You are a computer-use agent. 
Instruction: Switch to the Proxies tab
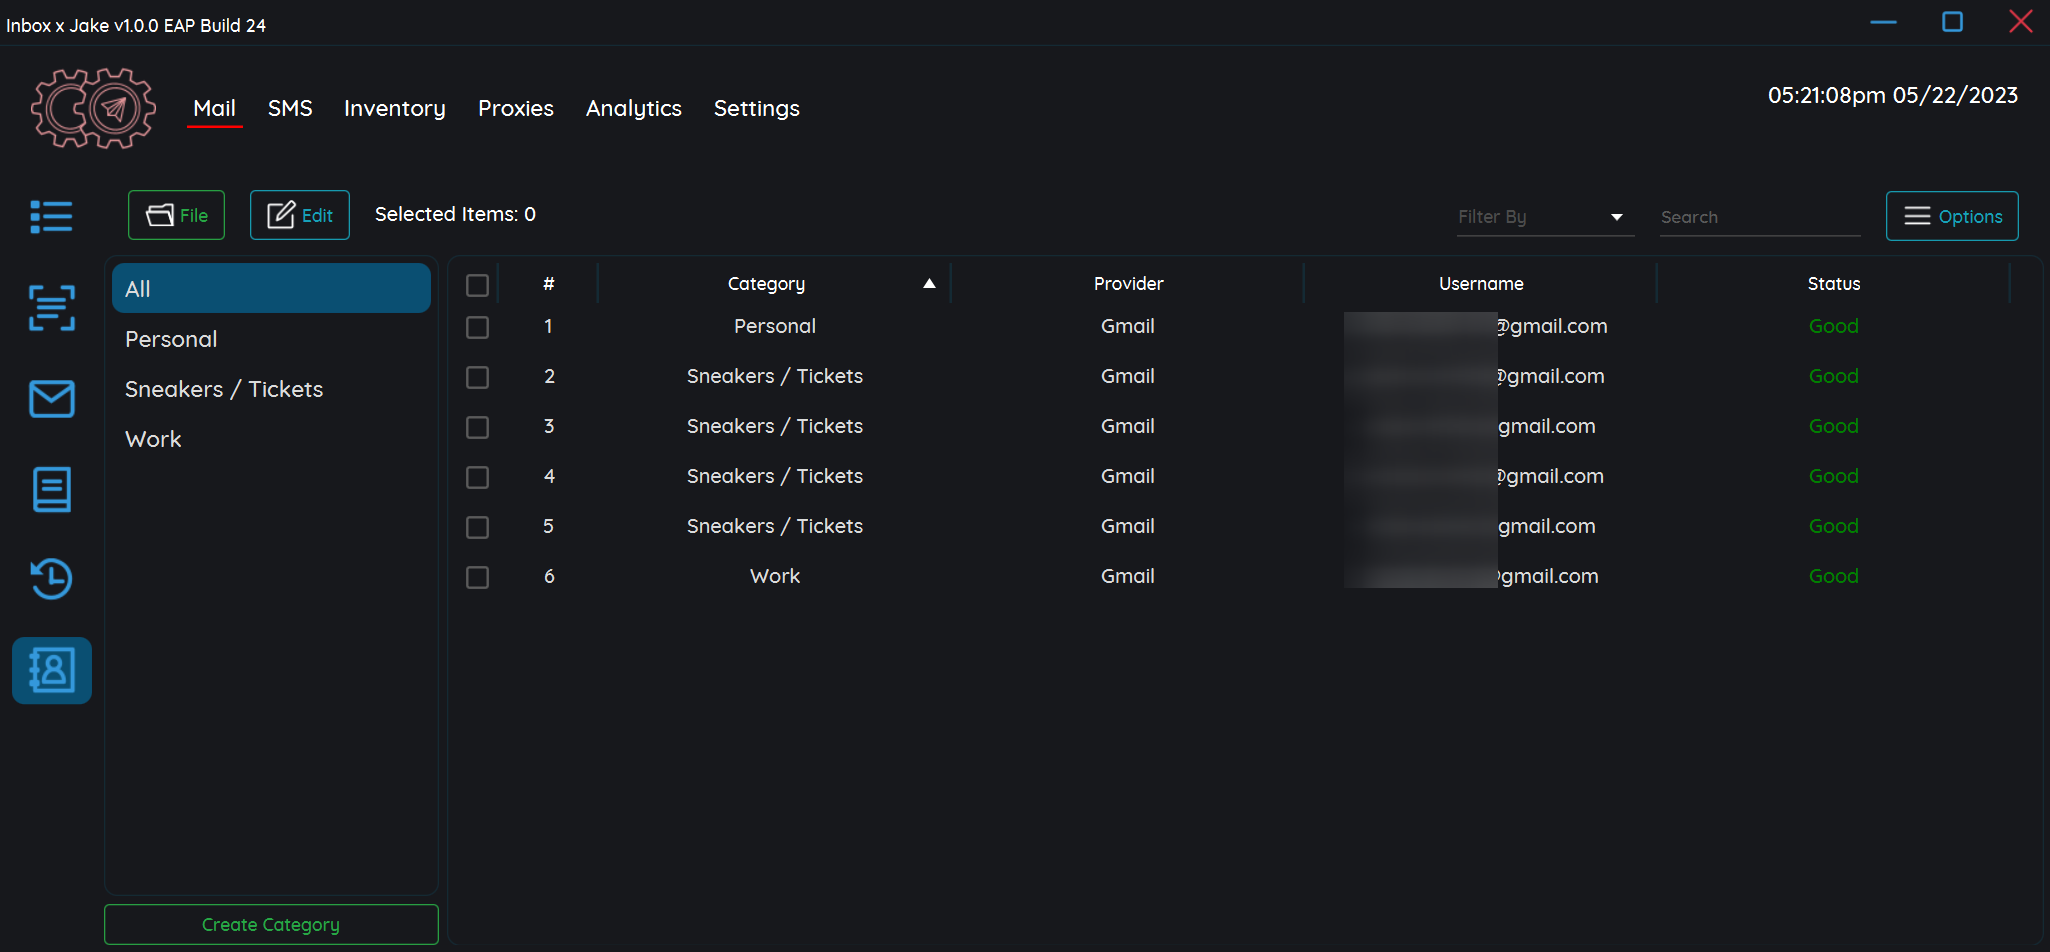pos(515,108)
